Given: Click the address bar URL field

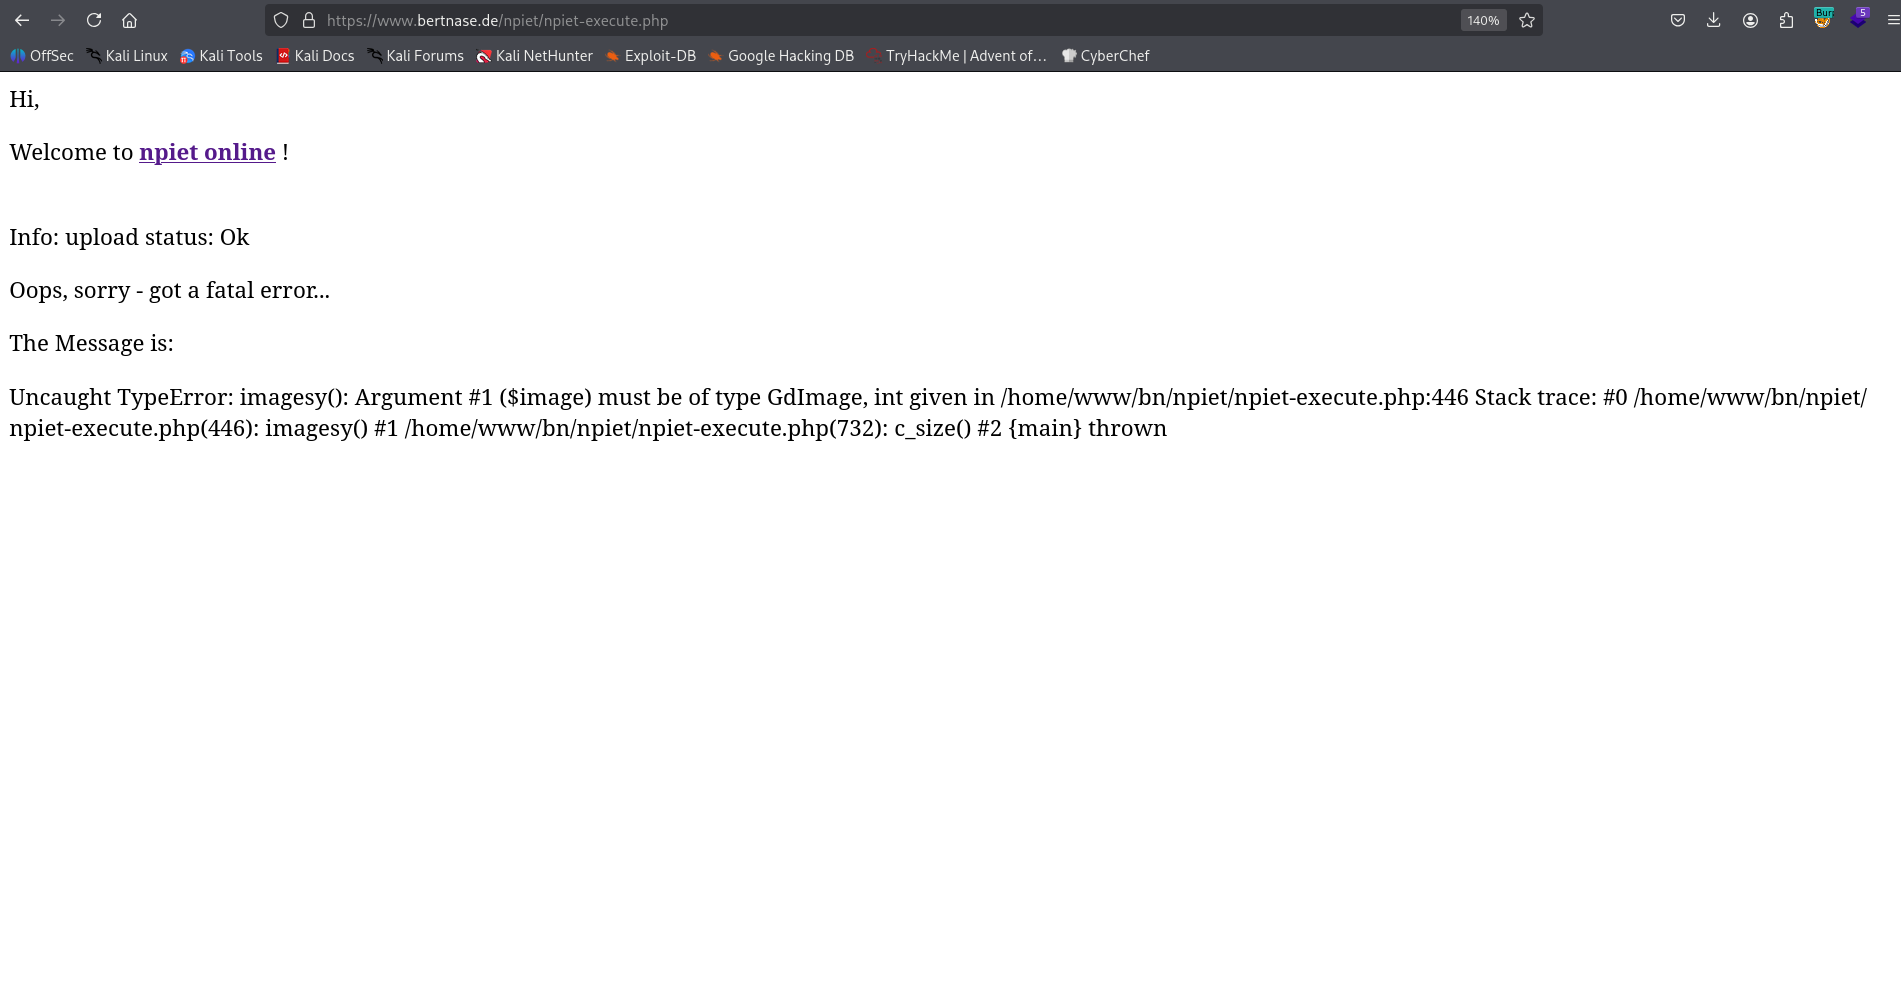Looking at the screenshot, I should point(880,20).
